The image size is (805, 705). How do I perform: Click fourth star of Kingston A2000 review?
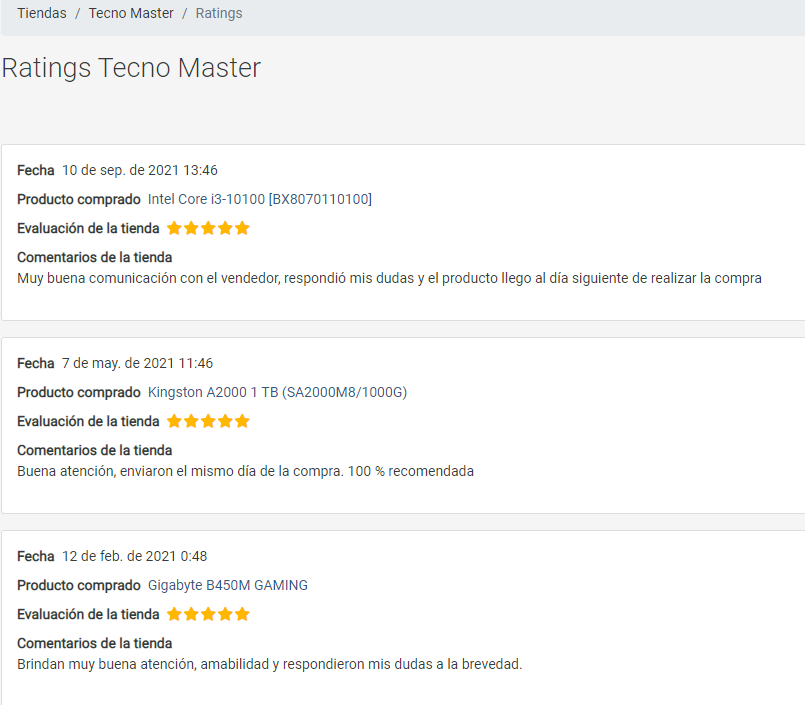225,421
